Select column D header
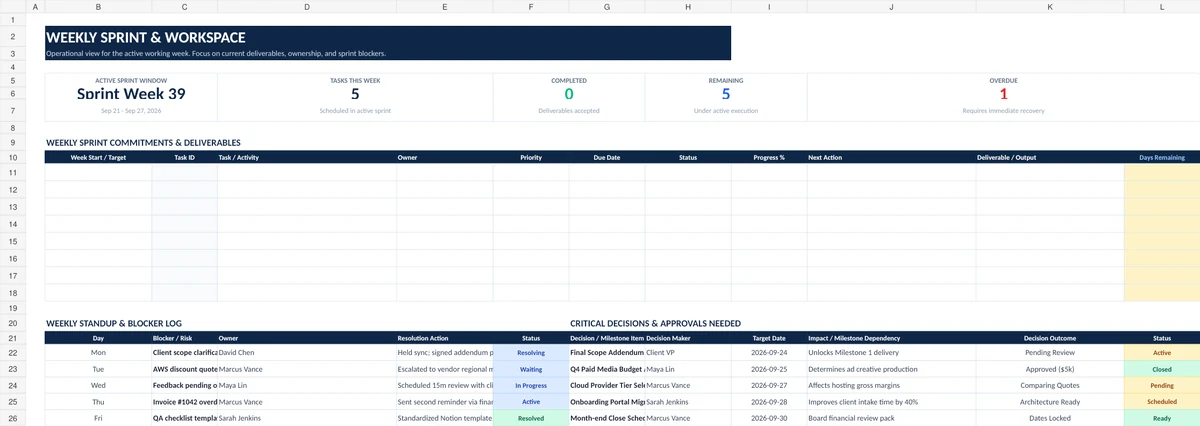This screenshot has height=426, width=1200. [306, 7]
